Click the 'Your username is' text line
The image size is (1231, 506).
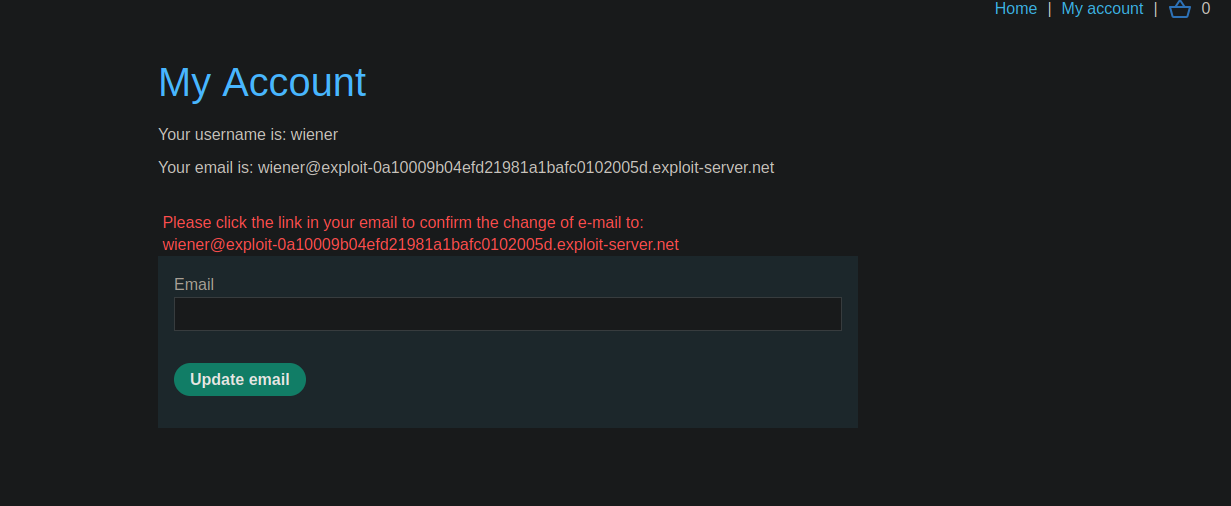(x=222, y=134)
